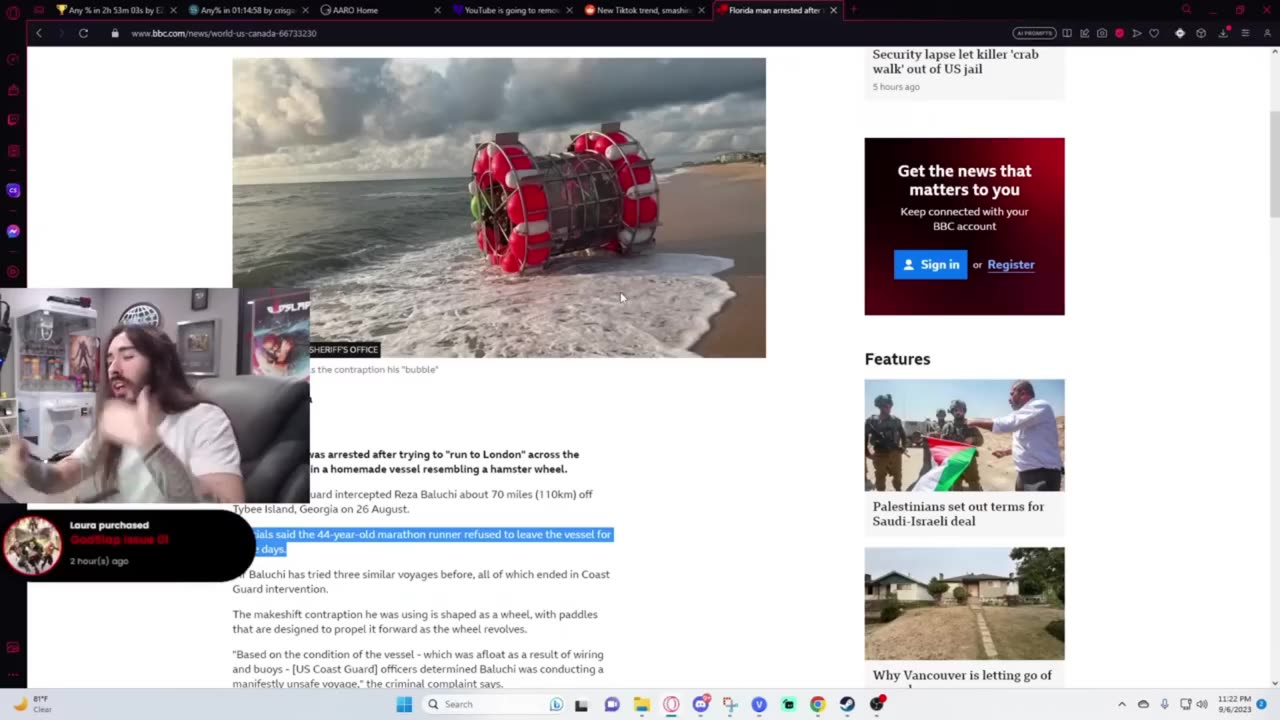Add page to bookmarks heart icon

[1153, 33]
